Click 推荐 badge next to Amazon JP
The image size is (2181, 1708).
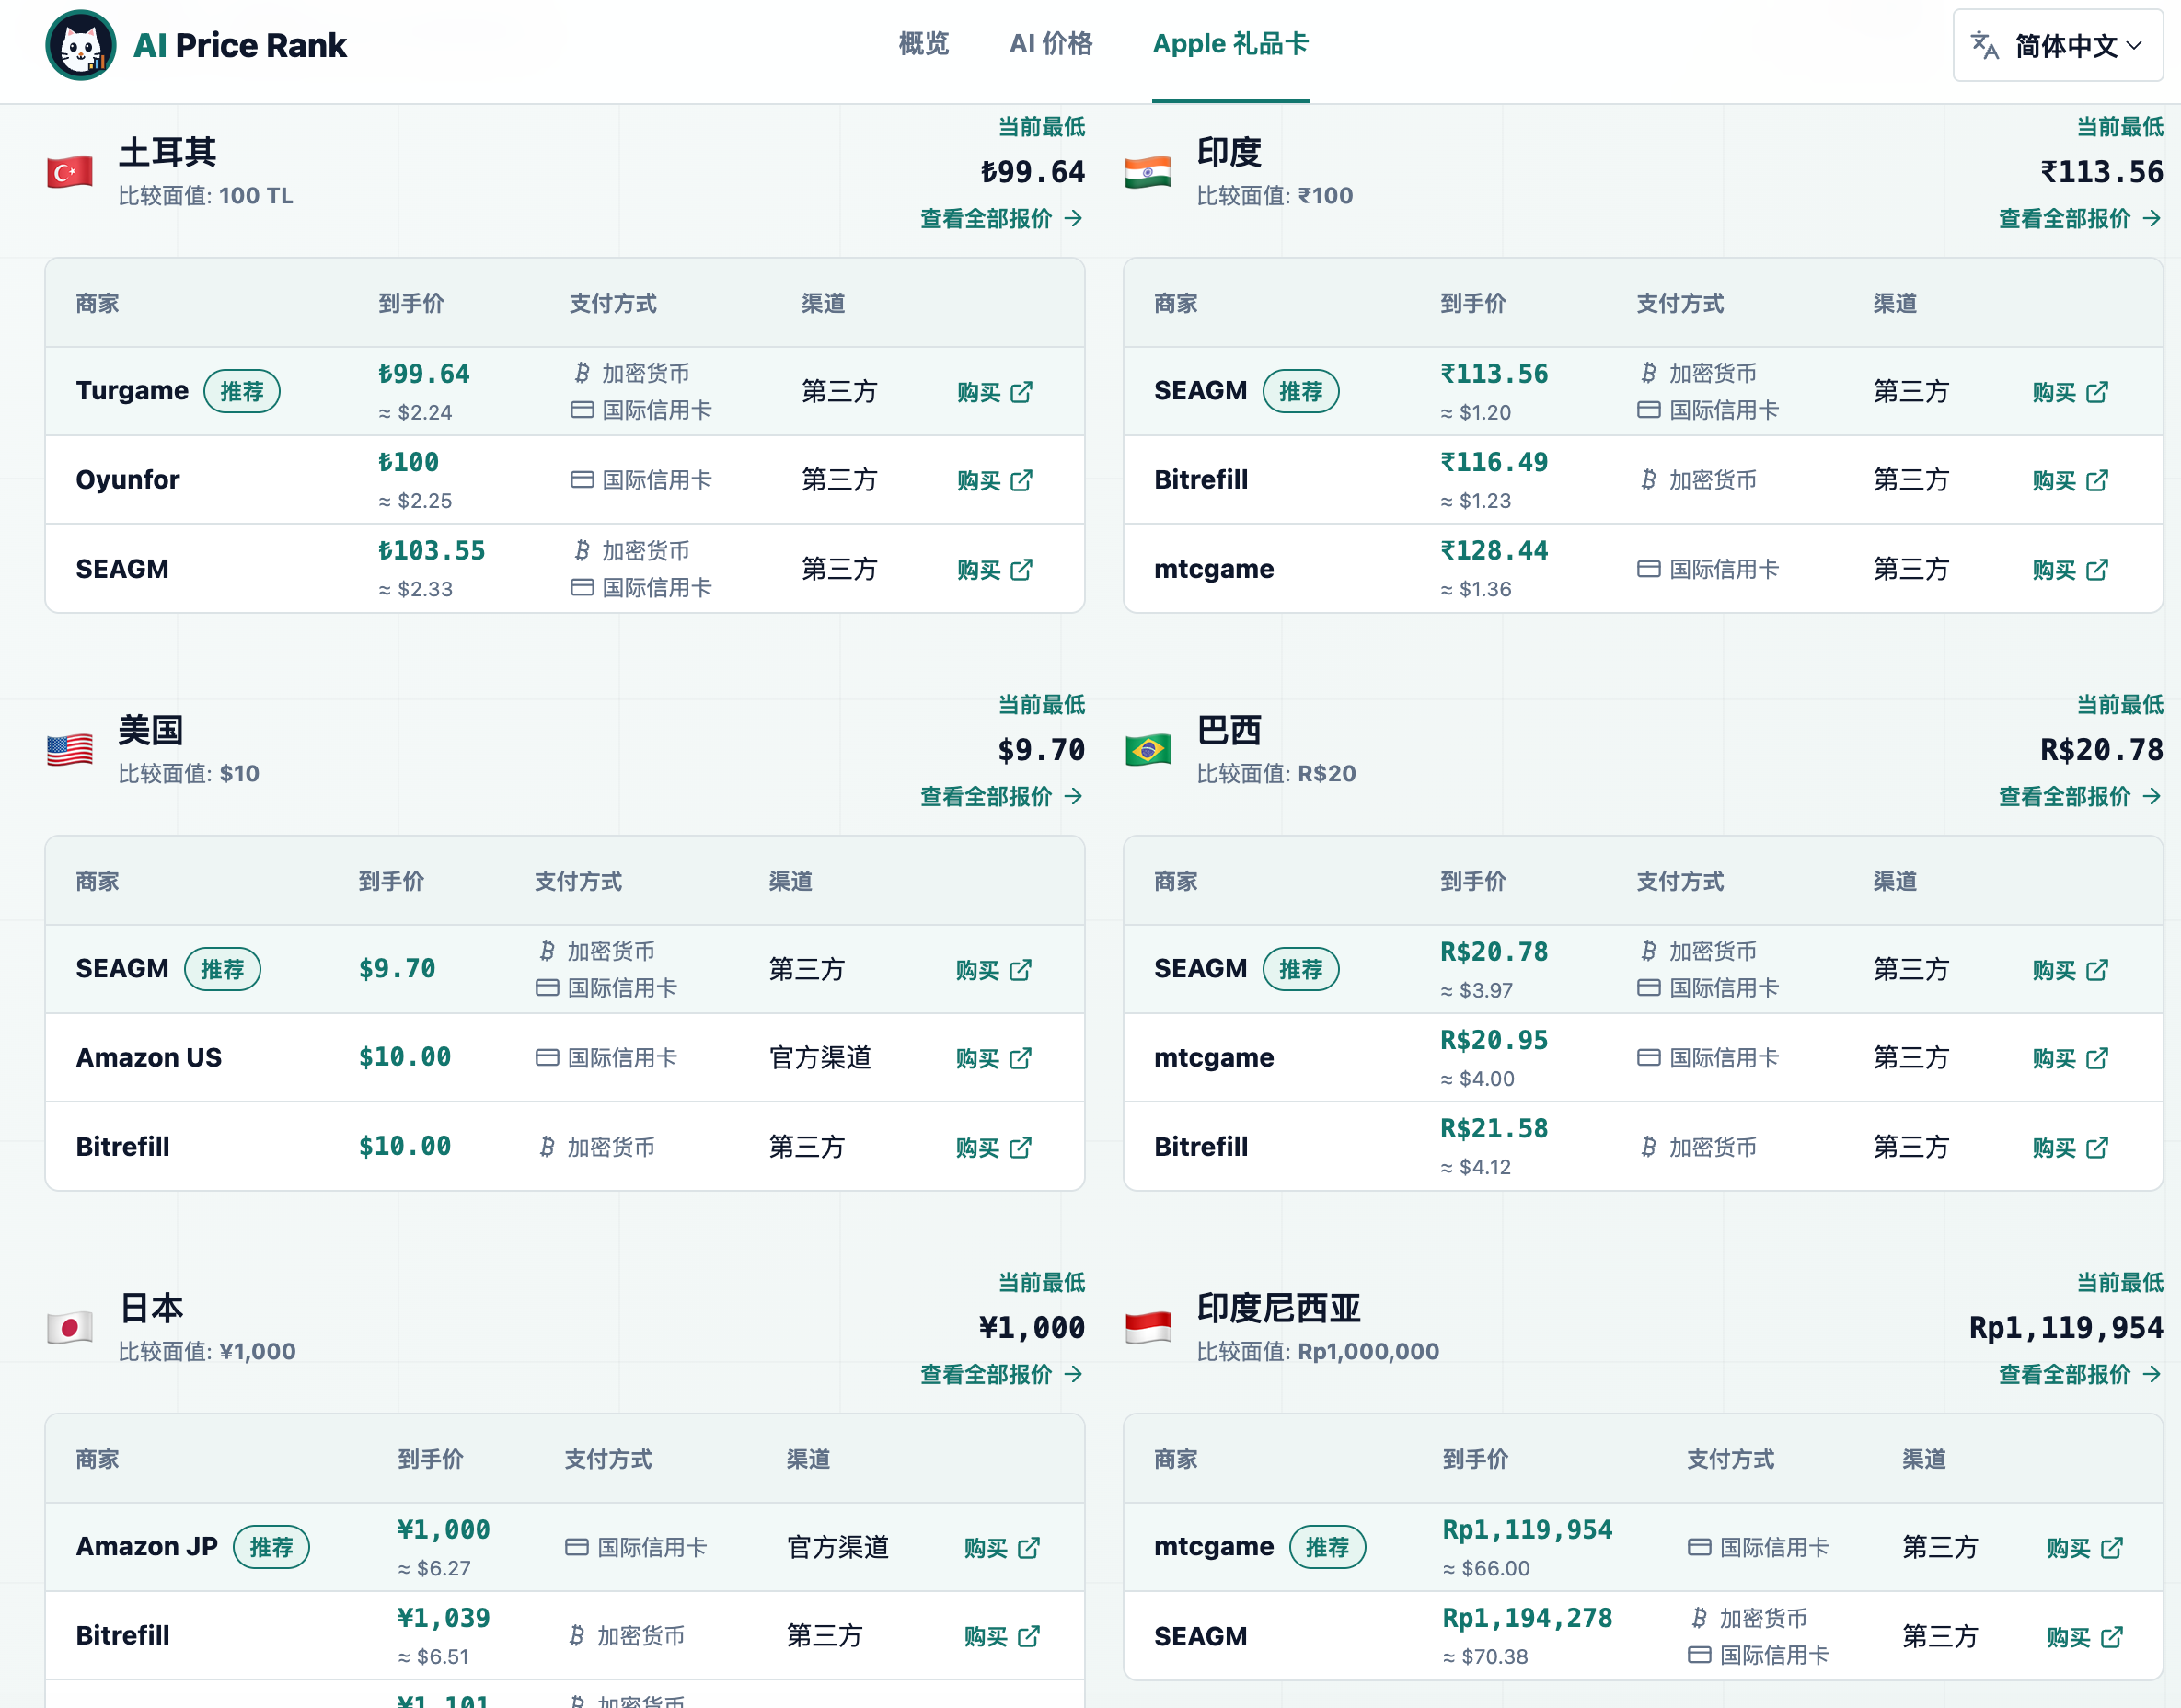point(271,1547)
